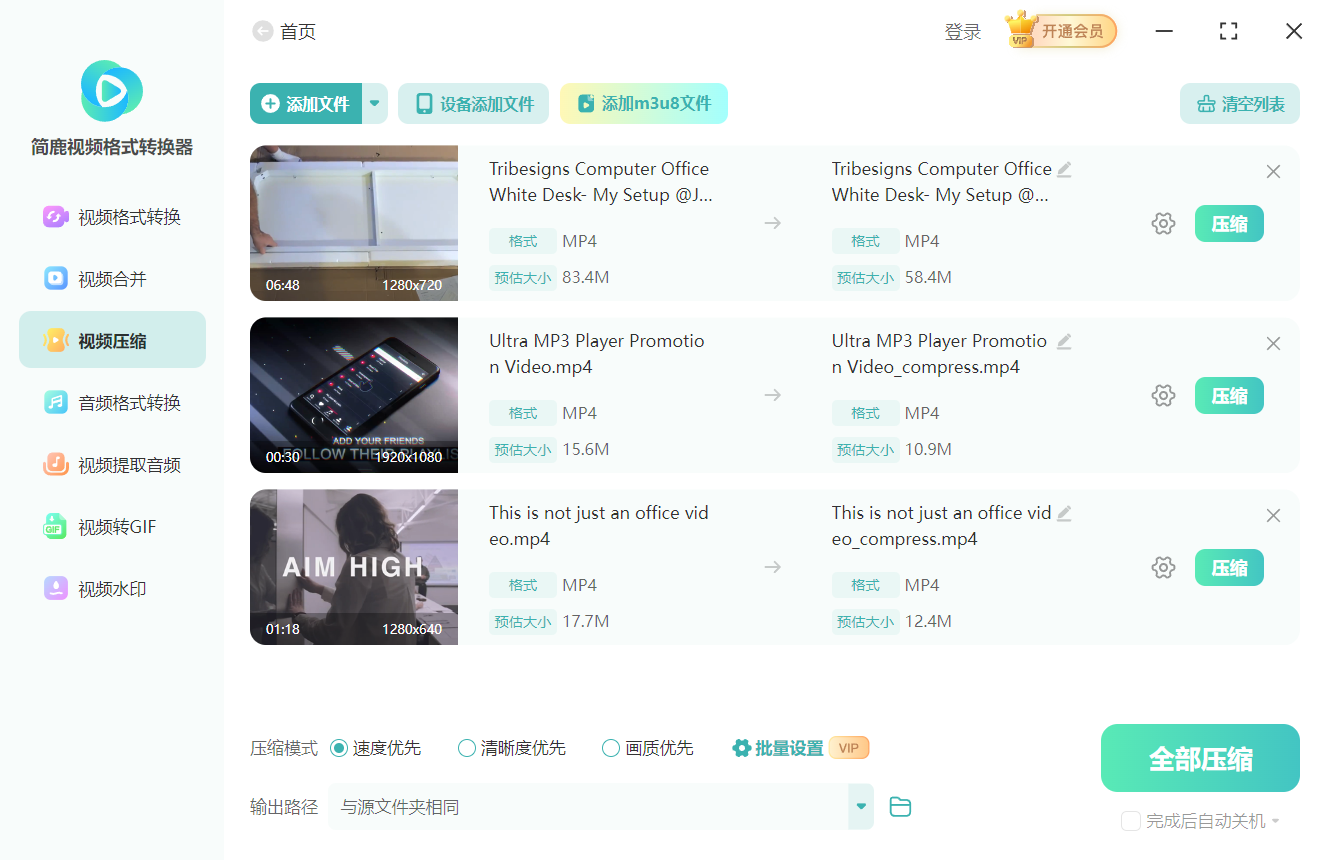Go to 视频转GIF in the sidebar
1326x860 pixels.
coord(112,527)
